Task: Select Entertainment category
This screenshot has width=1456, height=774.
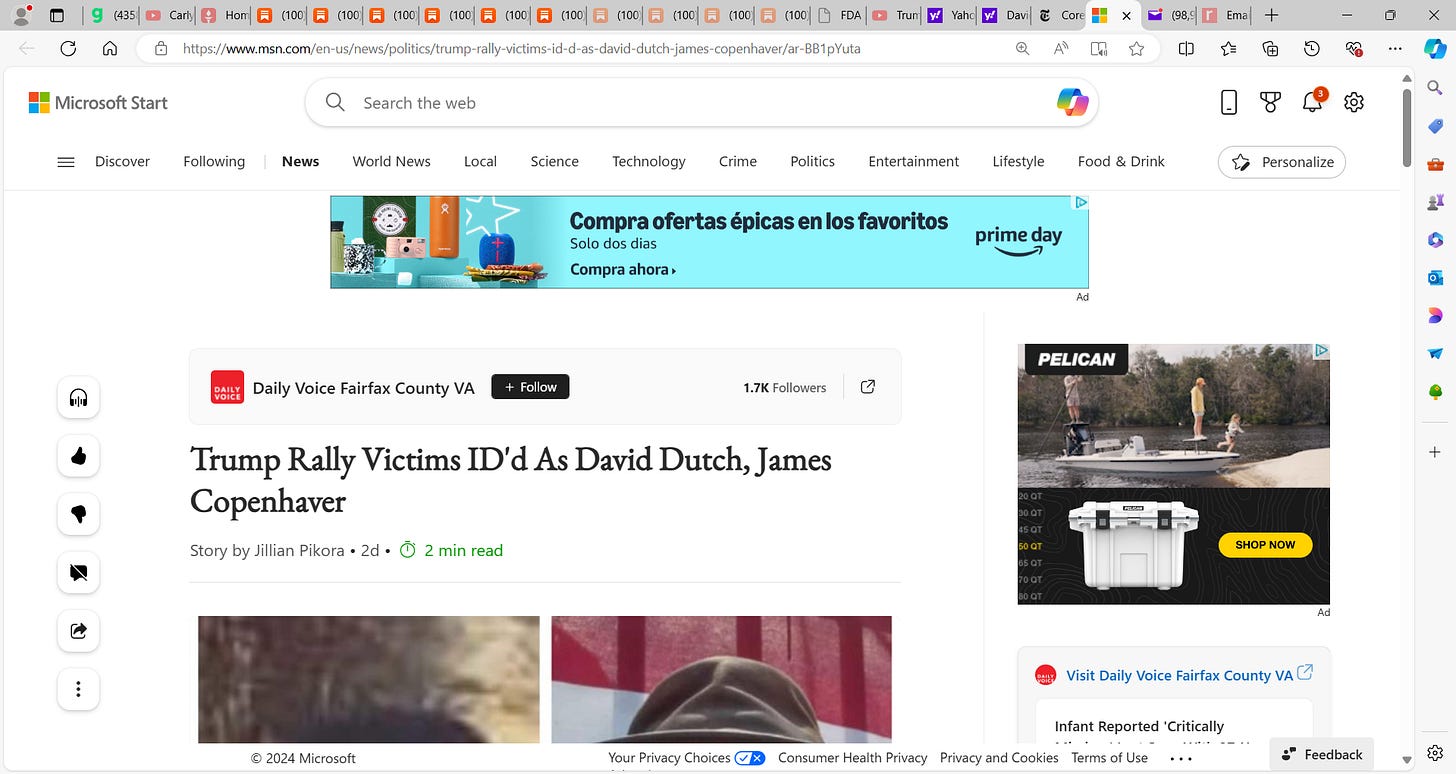Action: tap(914, 161)
